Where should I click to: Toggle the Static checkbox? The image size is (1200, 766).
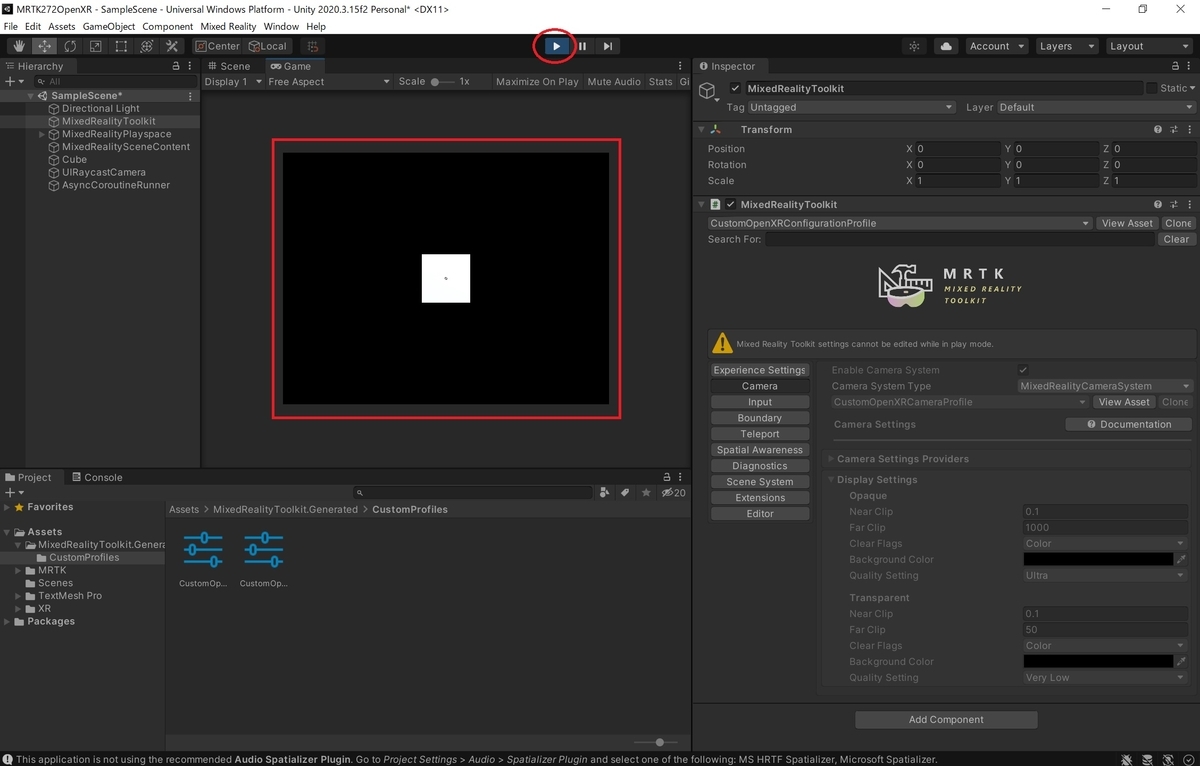1151,88
